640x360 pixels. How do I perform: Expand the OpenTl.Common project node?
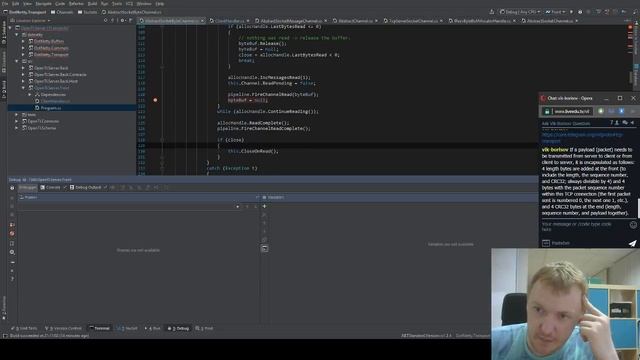pyautogui.click(x=17, y=121)
